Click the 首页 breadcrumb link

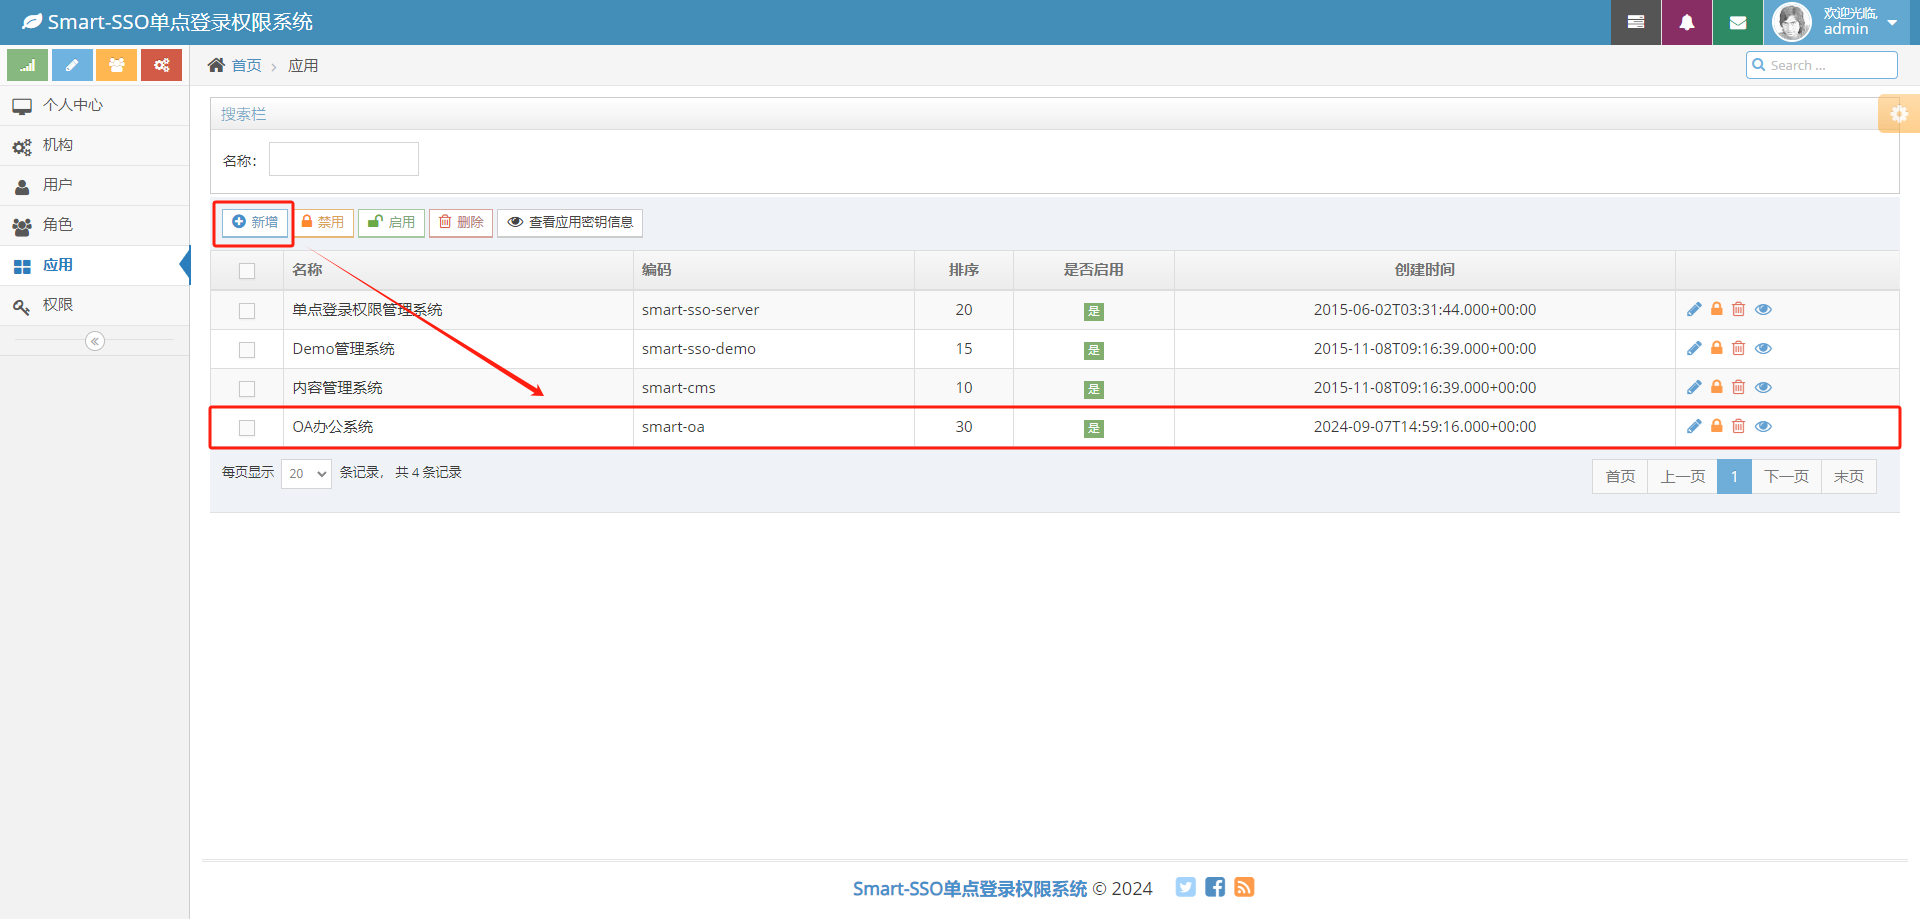pyautogui.click(x=246, y=65)
